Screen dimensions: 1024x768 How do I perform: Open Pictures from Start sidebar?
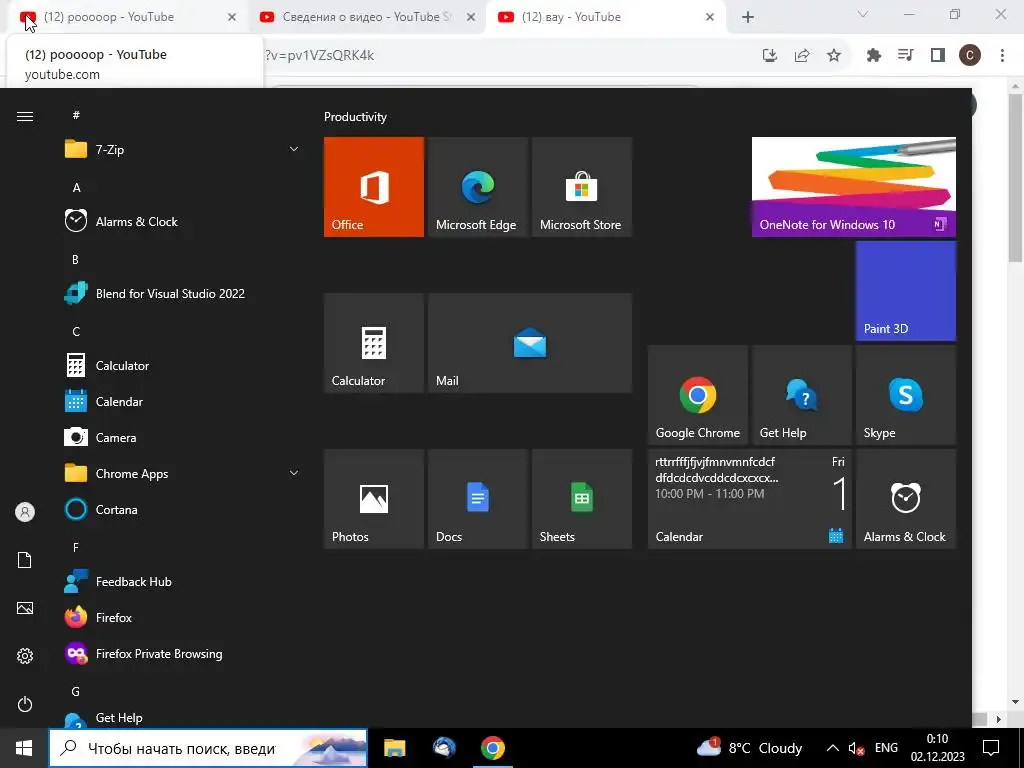coord(25,608)
